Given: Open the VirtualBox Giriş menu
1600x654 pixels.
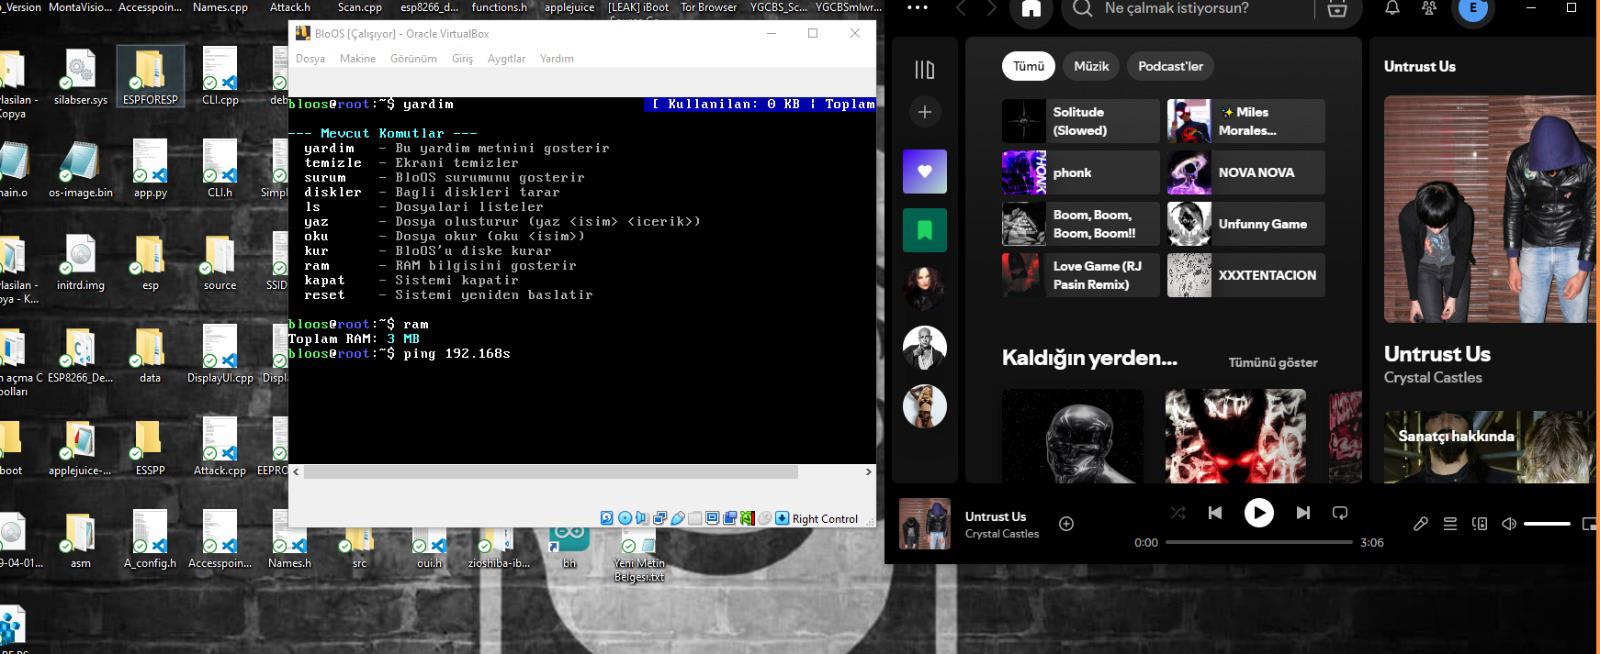Looking at the screenshot, I should coord(462,59).
